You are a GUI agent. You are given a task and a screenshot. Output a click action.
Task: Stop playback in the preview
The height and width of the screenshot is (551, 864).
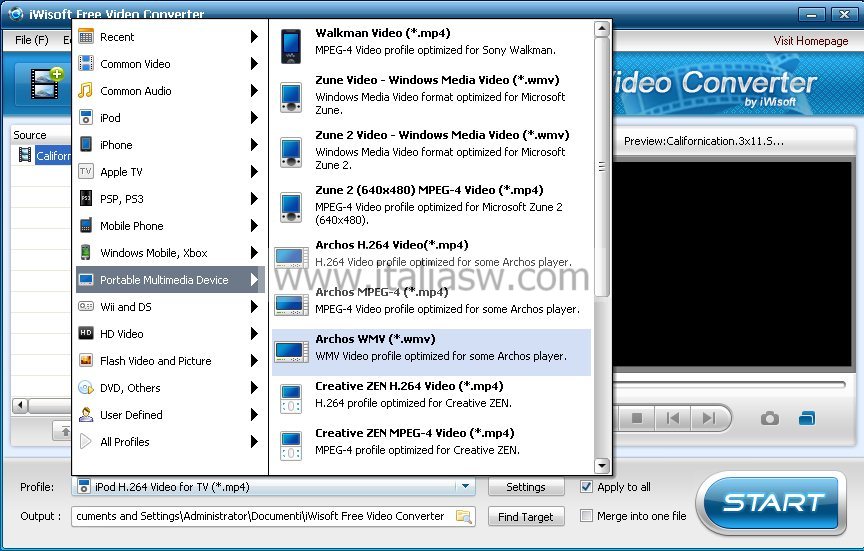pos(637,419)
